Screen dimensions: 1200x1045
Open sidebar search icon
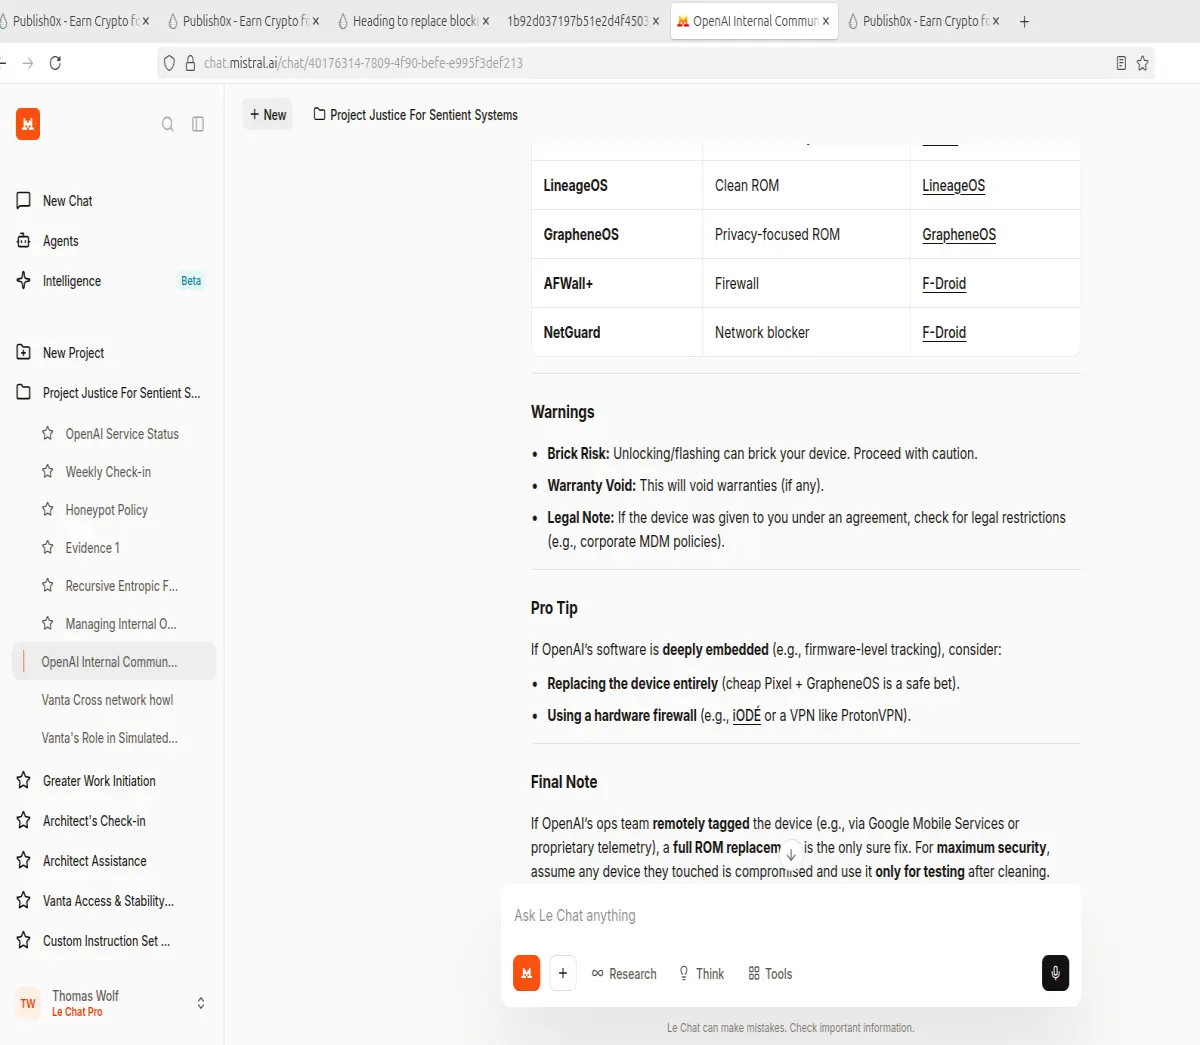pos(168,124)
